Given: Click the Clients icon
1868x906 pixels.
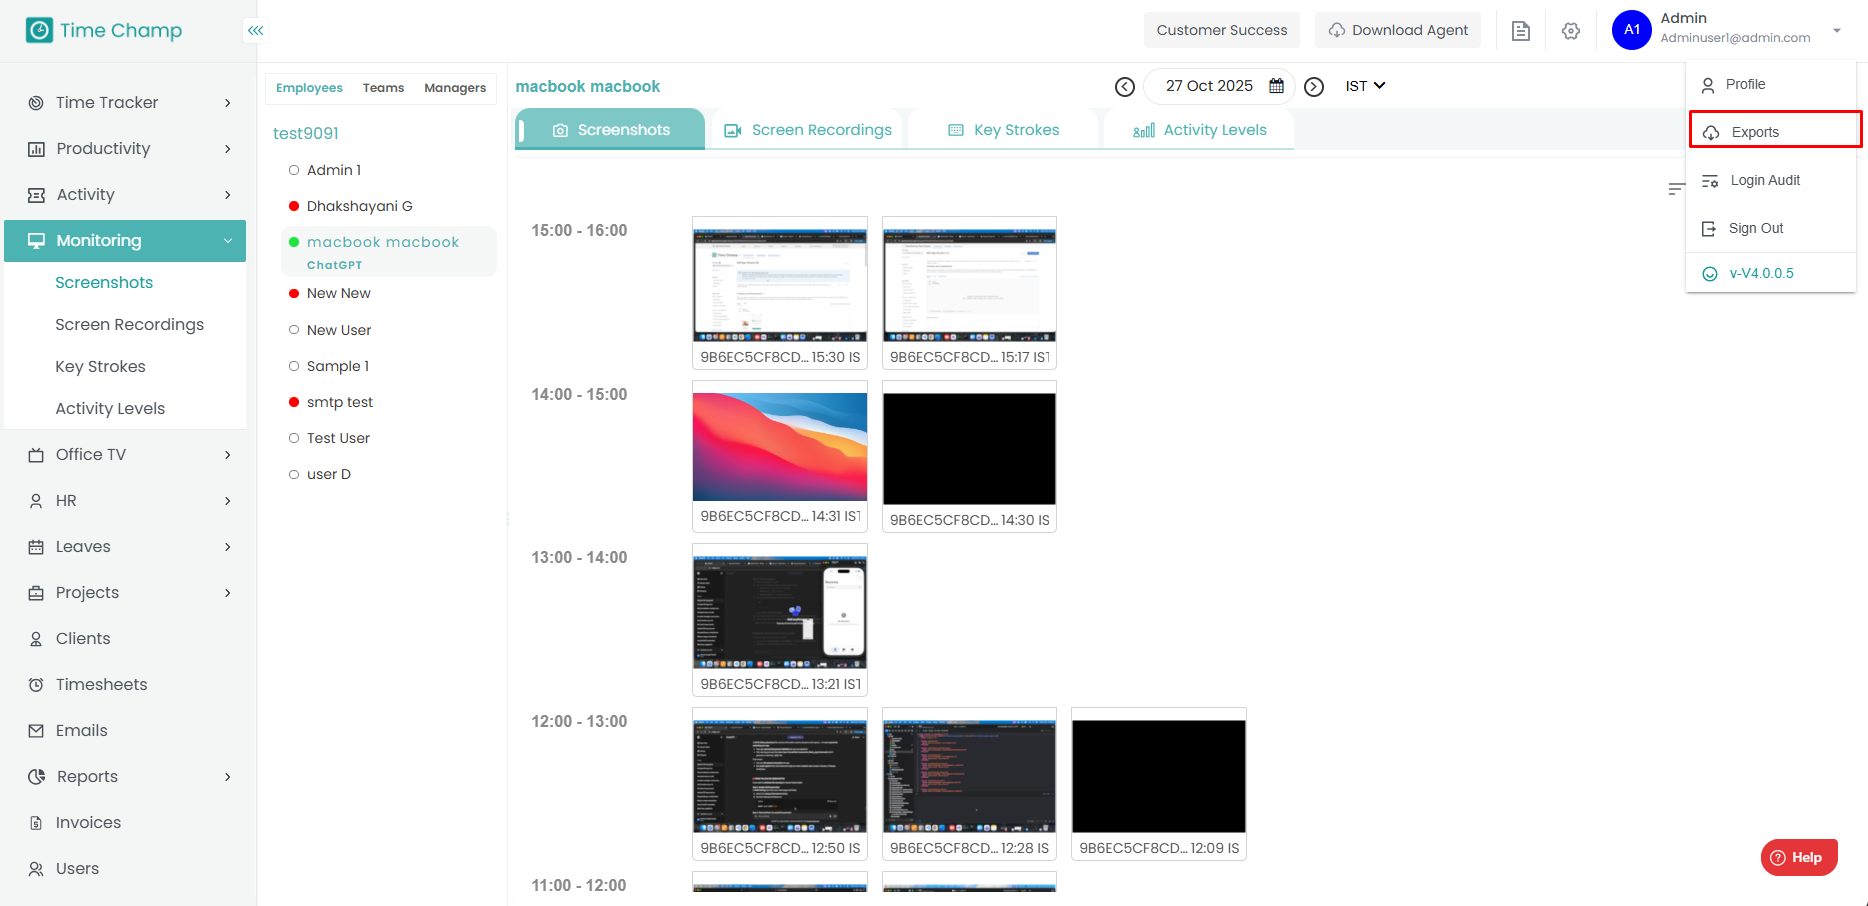Looking at the screenshot, I should [x=36, y=639].
